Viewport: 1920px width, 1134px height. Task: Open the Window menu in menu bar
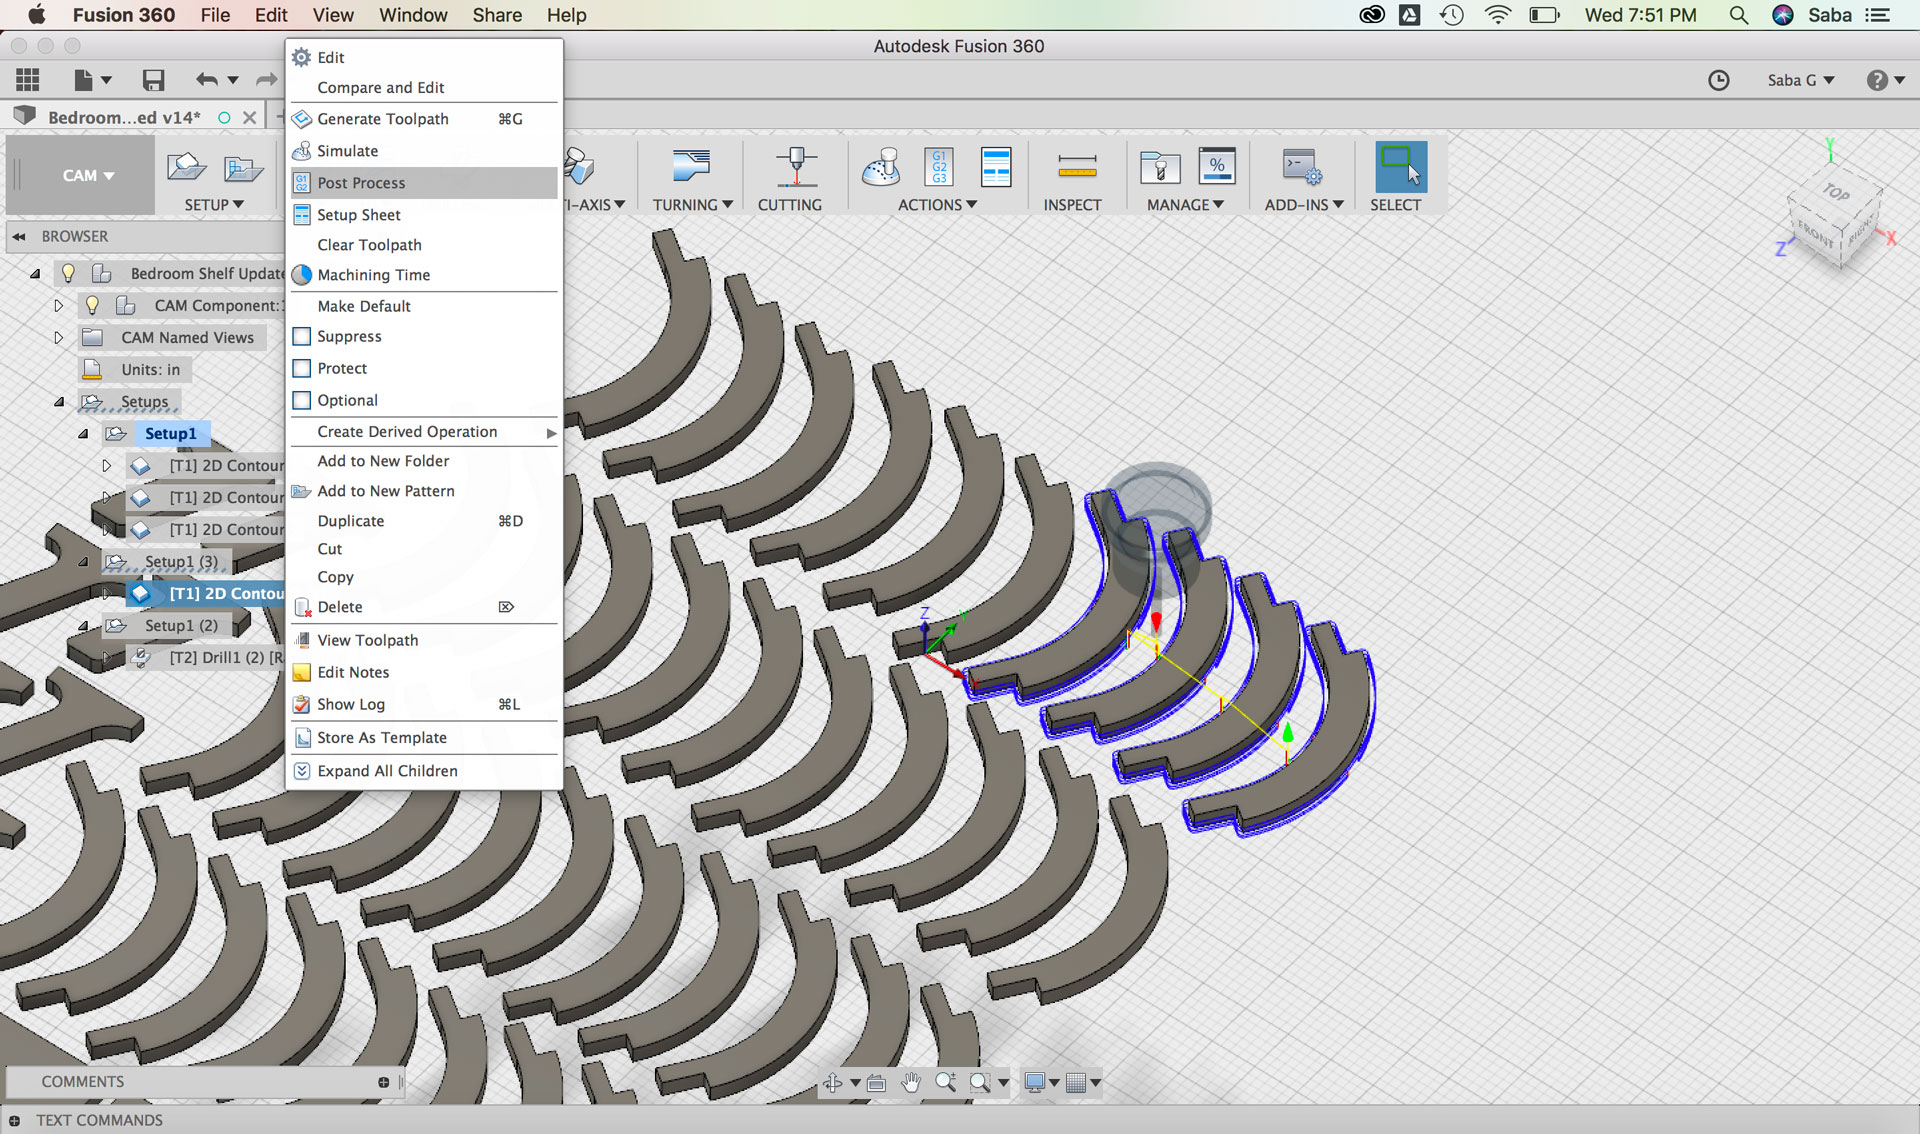pyautogui.click(x=413, y=15)
